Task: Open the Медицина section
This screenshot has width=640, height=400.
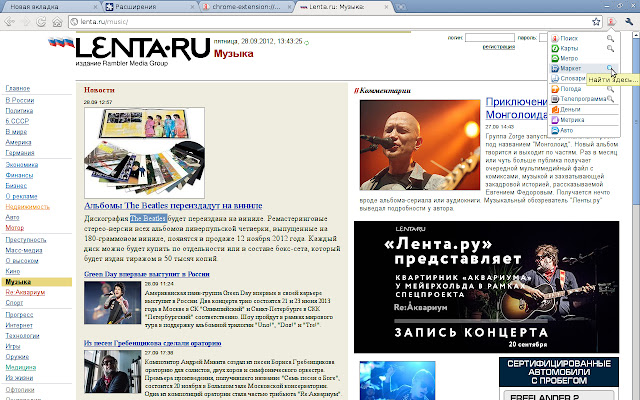Action: (x=21, y=367)
